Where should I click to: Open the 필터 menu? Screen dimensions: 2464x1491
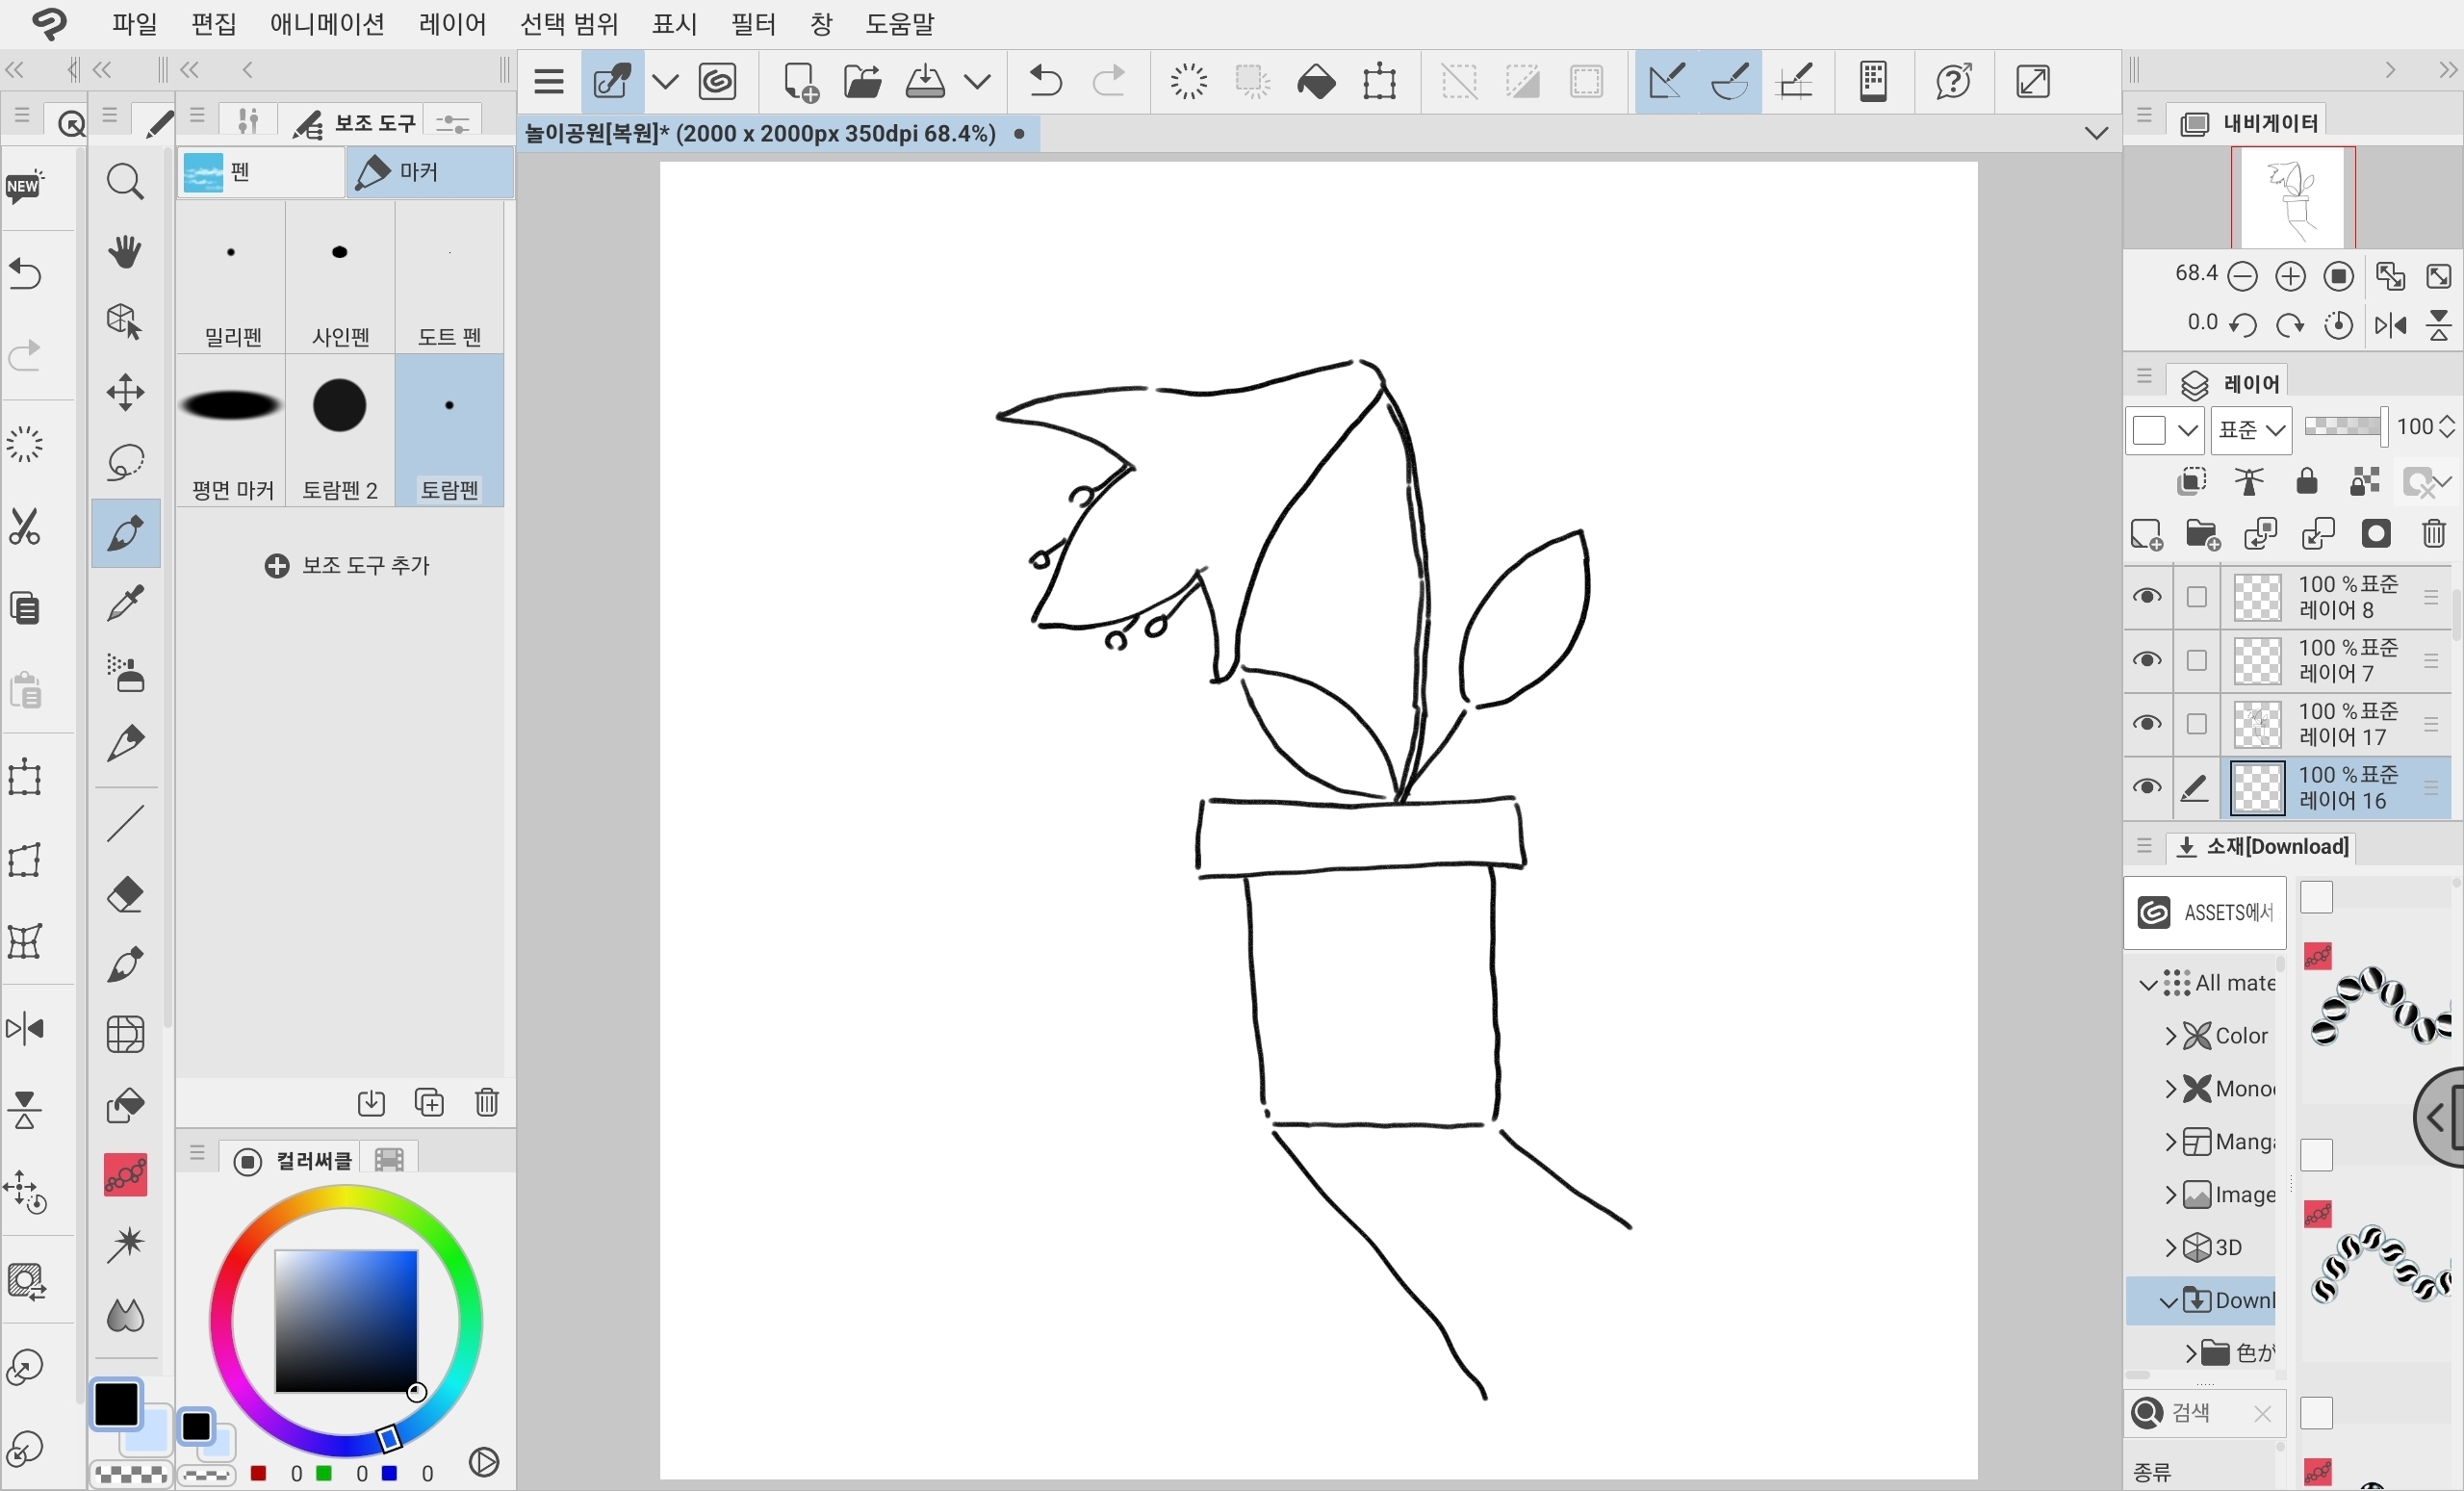tap(754, 23)
